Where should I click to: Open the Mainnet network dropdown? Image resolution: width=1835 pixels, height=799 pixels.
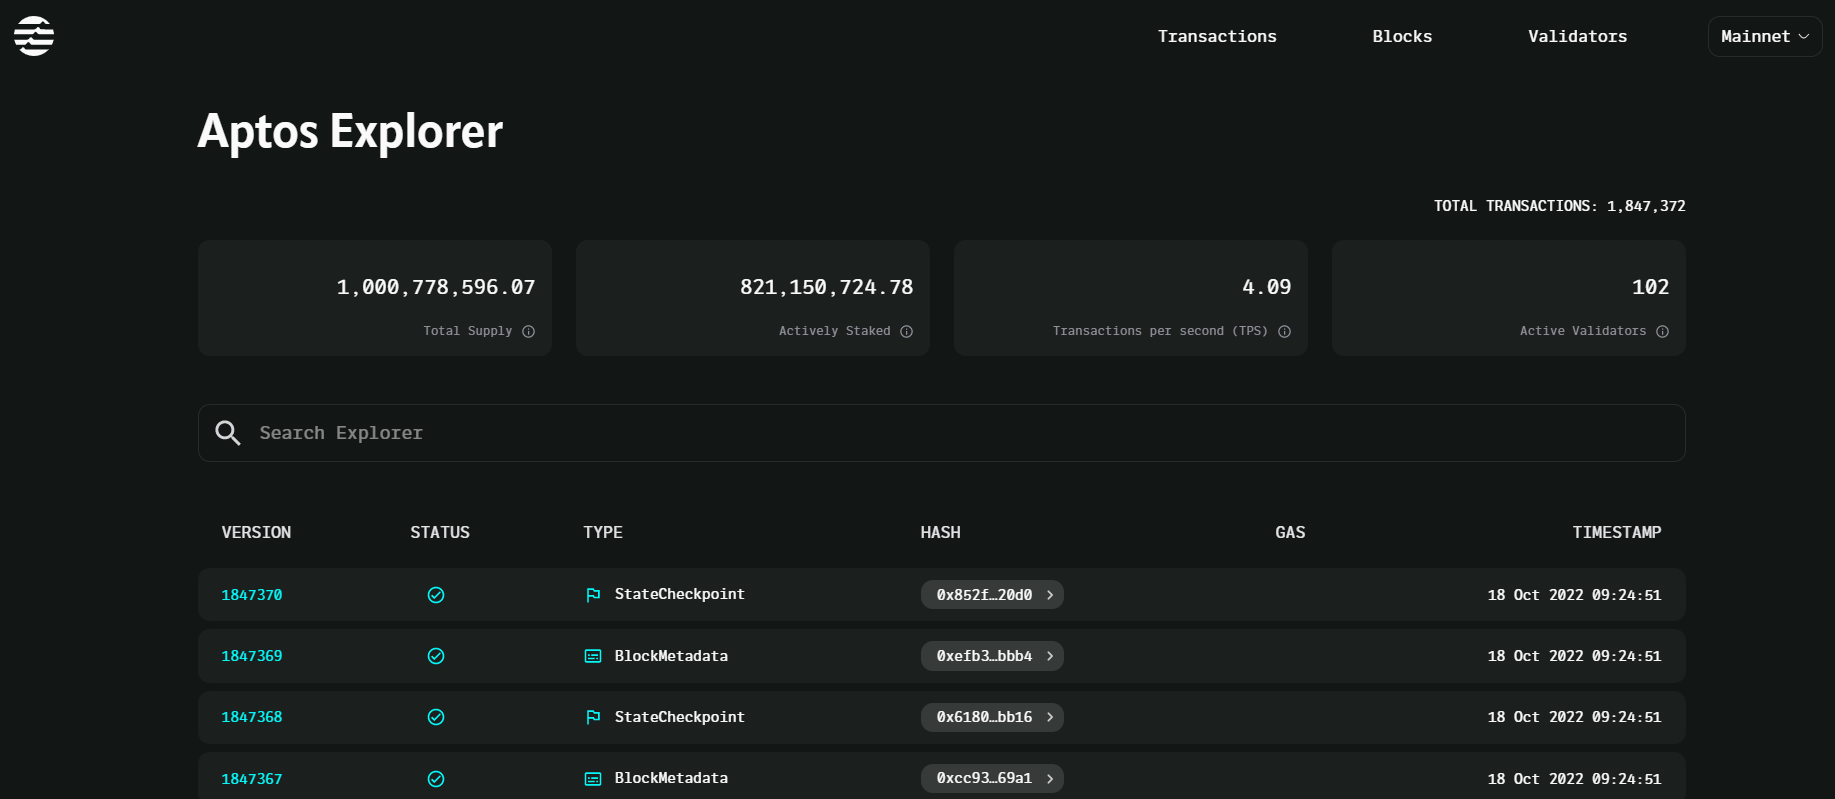[x=1764, y=37]
